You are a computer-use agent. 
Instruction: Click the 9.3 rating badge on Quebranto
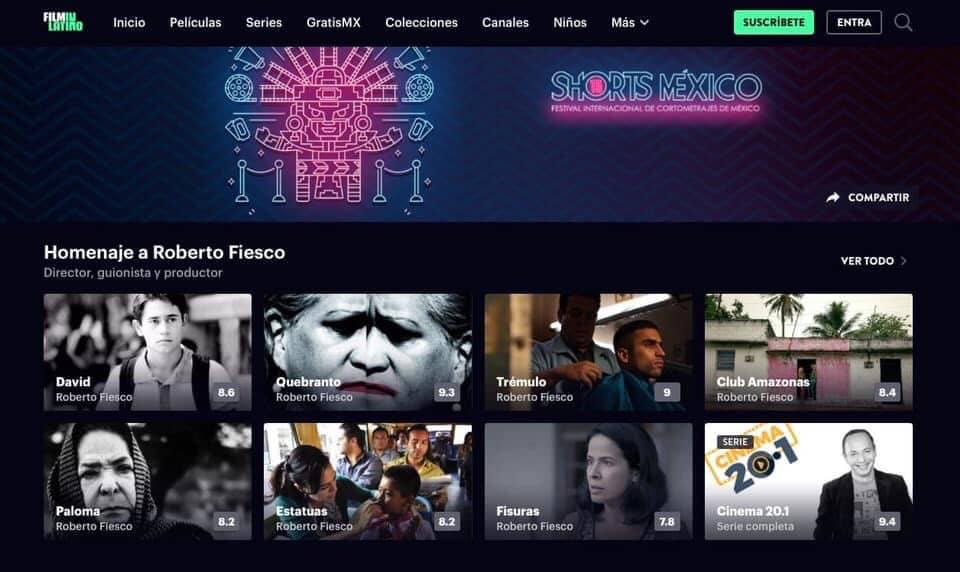[446, 393]
